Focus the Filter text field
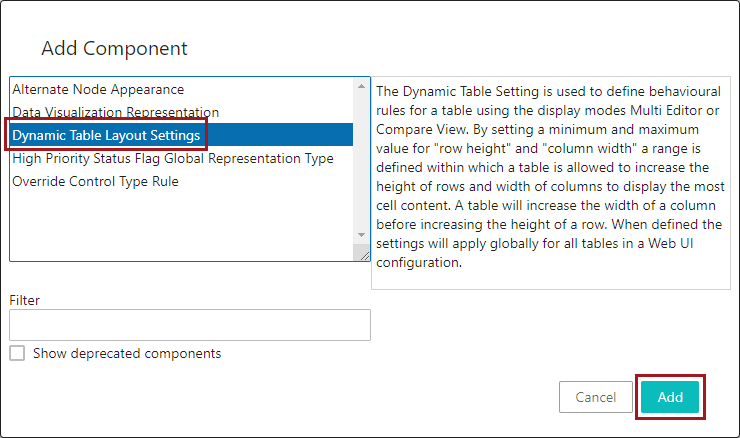 pyautogui.click(x=190, y=325)
